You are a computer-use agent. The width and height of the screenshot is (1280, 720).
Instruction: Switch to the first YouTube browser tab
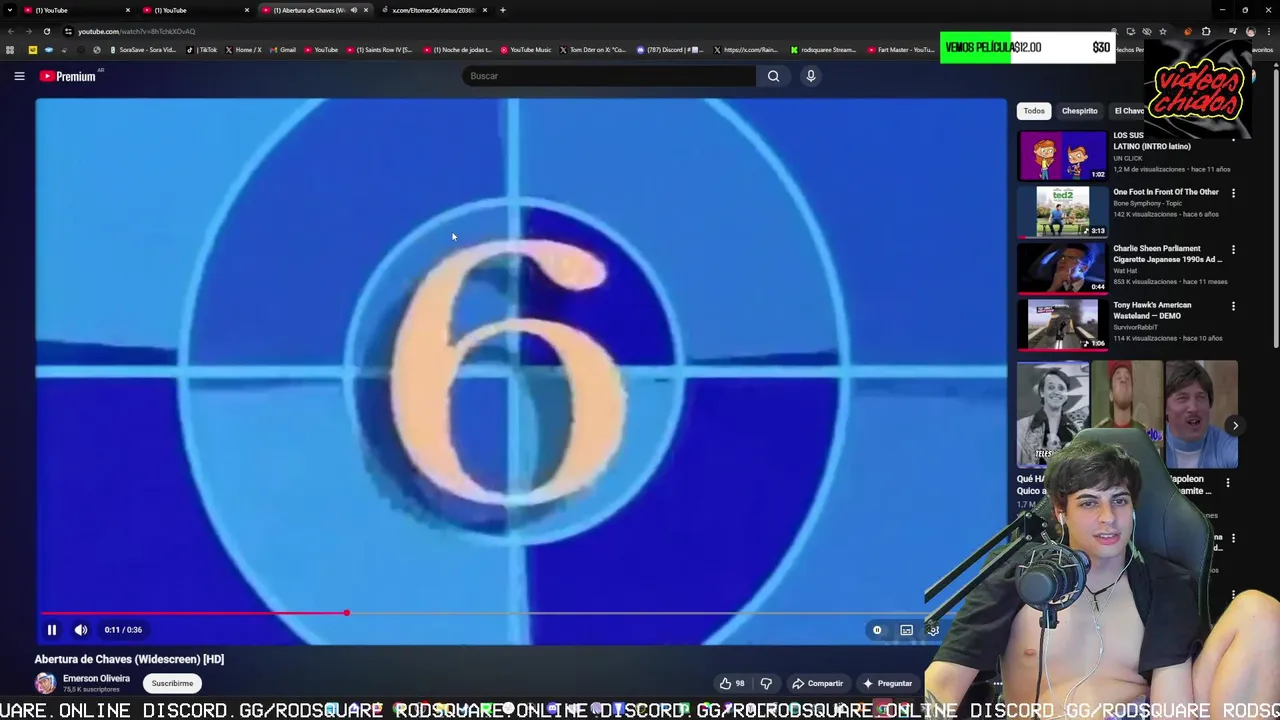tap(76, 10)
